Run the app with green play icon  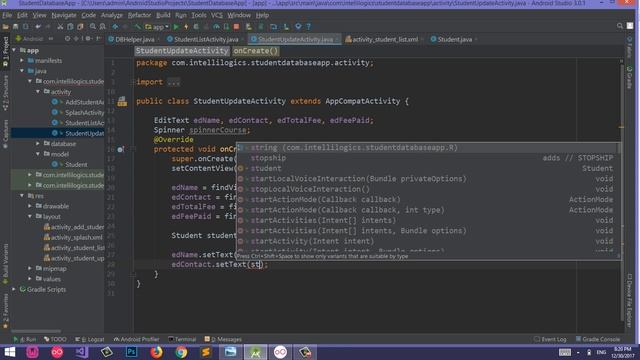tap(176, 27)
